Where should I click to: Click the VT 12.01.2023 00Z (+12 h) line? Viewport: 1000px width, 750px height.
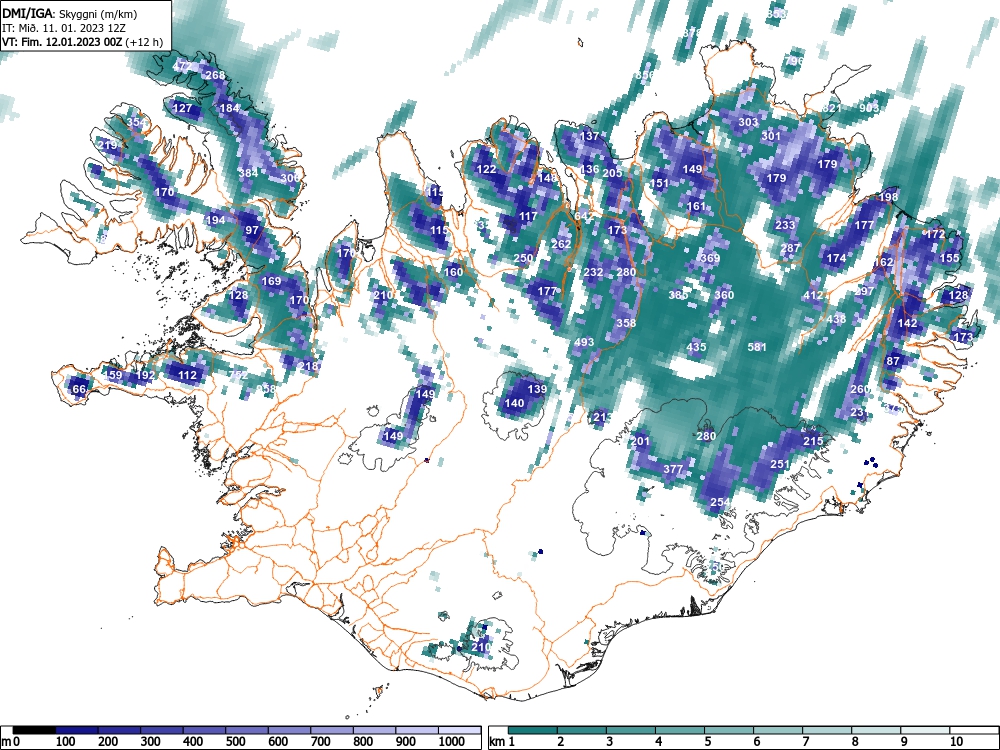(82, 42)
